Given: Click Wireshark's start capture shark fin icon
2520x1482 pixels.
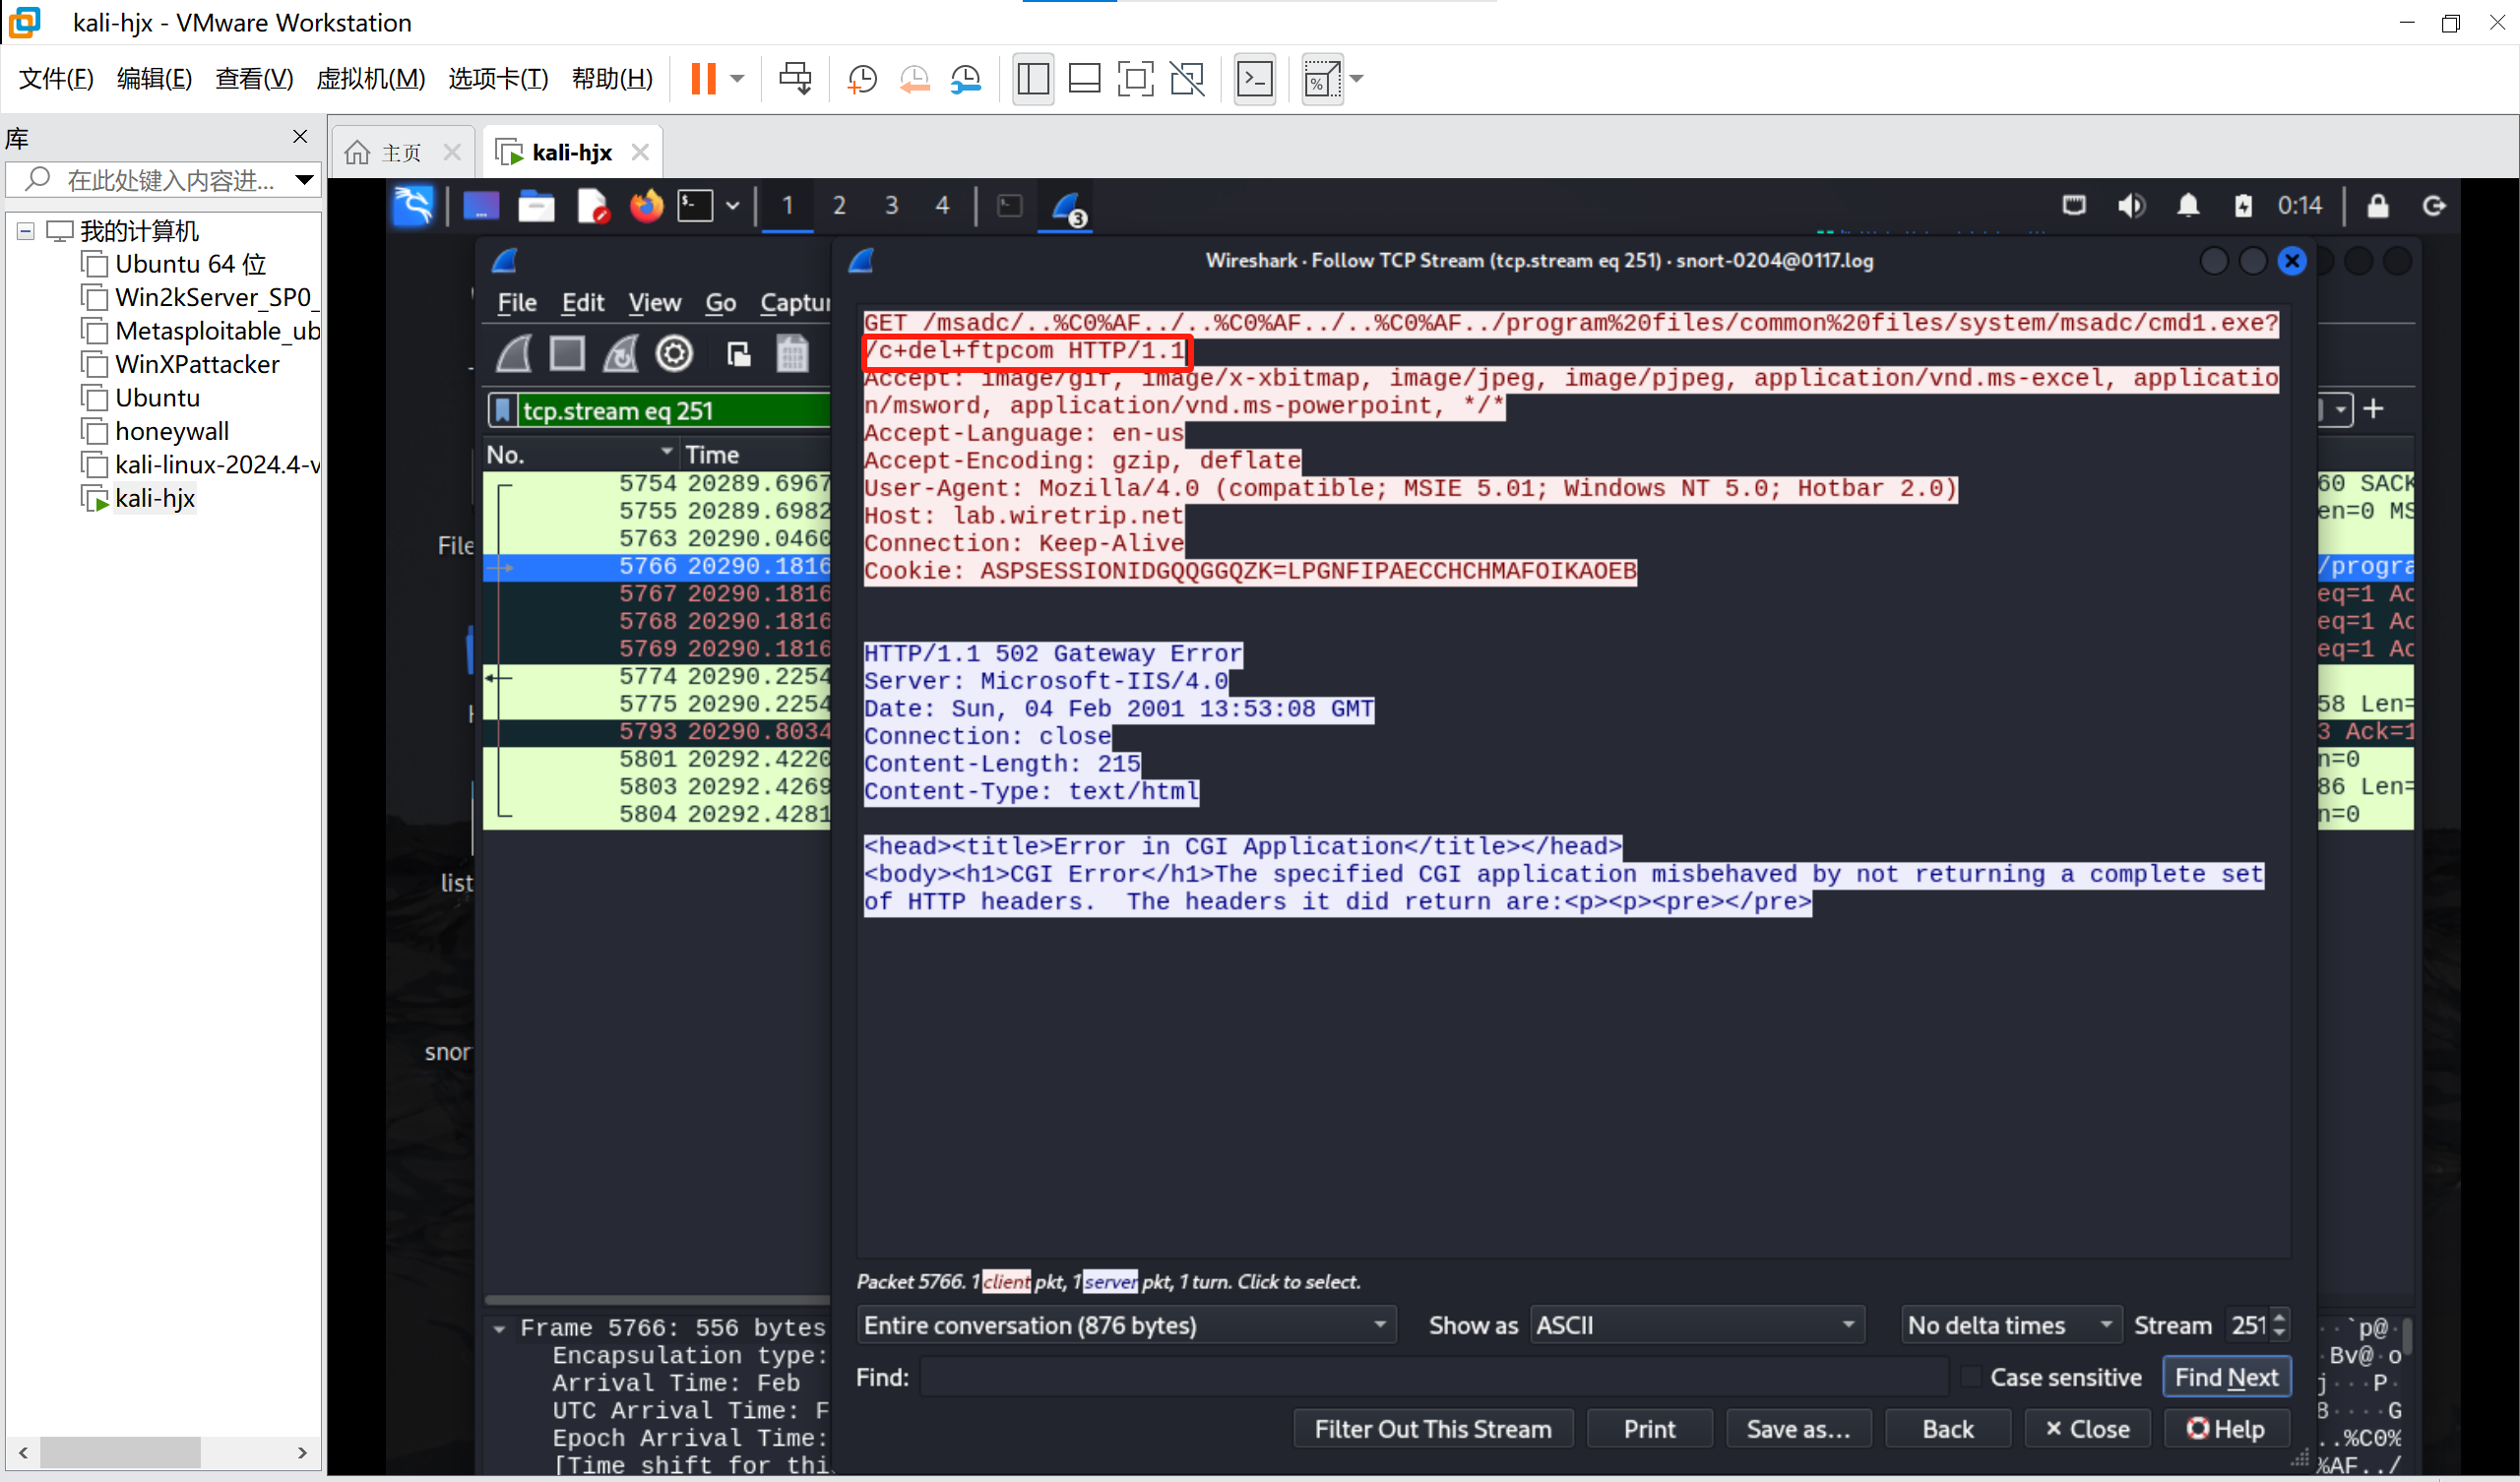Looking at the screenshot, I should [514, 354].
